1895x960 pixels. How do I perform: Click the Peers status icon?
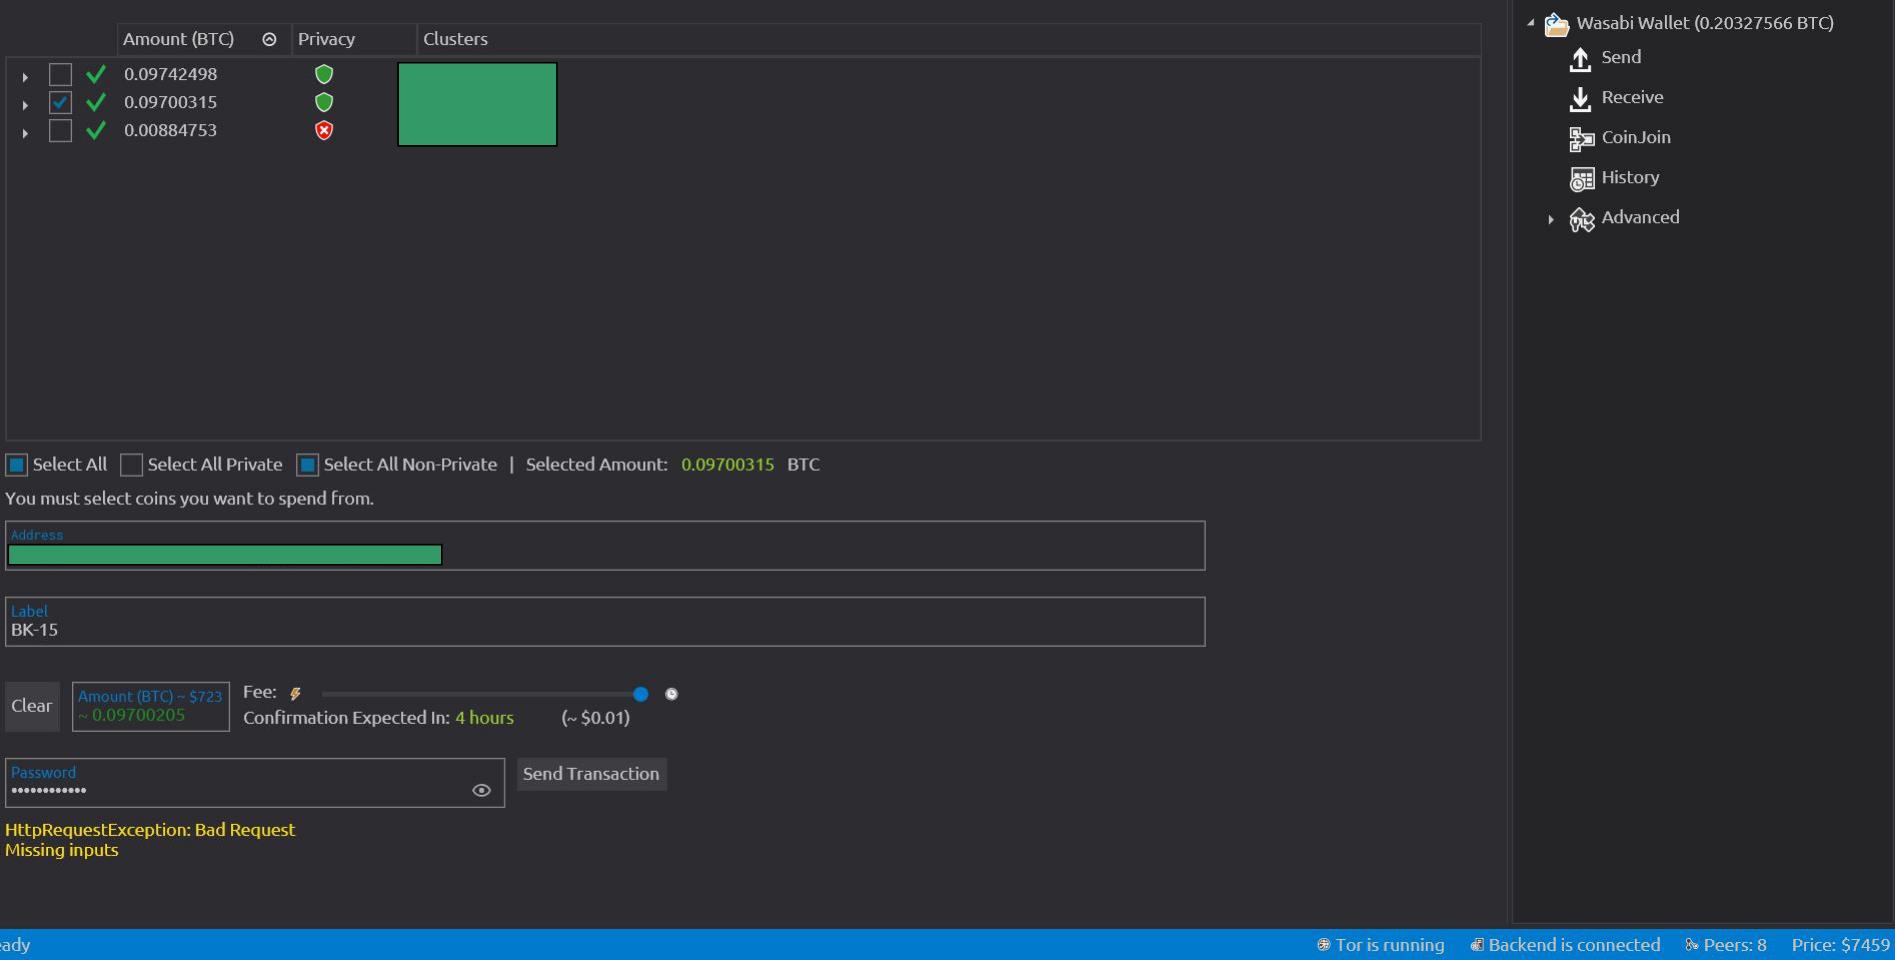[1691, 945]
